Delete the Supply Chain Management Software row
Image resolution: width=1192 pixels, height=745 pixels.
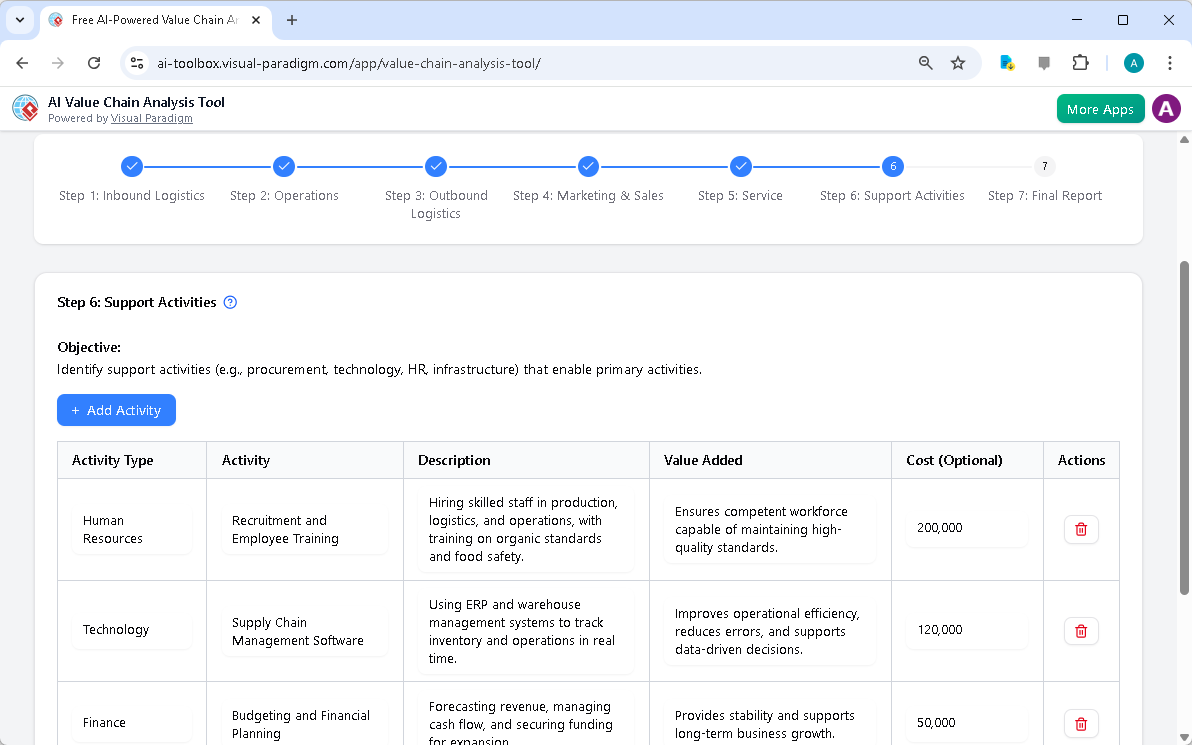coord(1080,631)
